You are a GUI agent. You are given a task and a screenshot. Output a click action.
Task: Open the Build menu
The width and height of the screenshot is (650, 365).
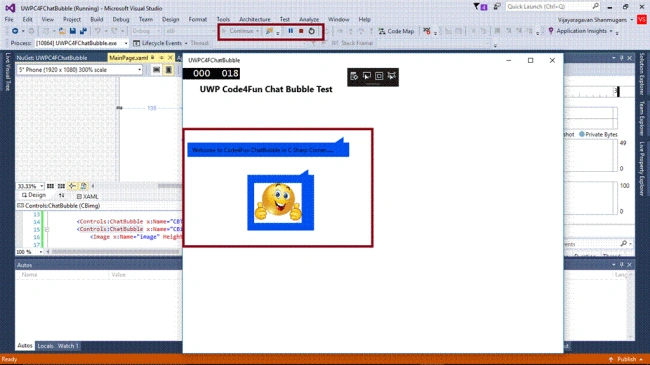(x=97, y=19)
